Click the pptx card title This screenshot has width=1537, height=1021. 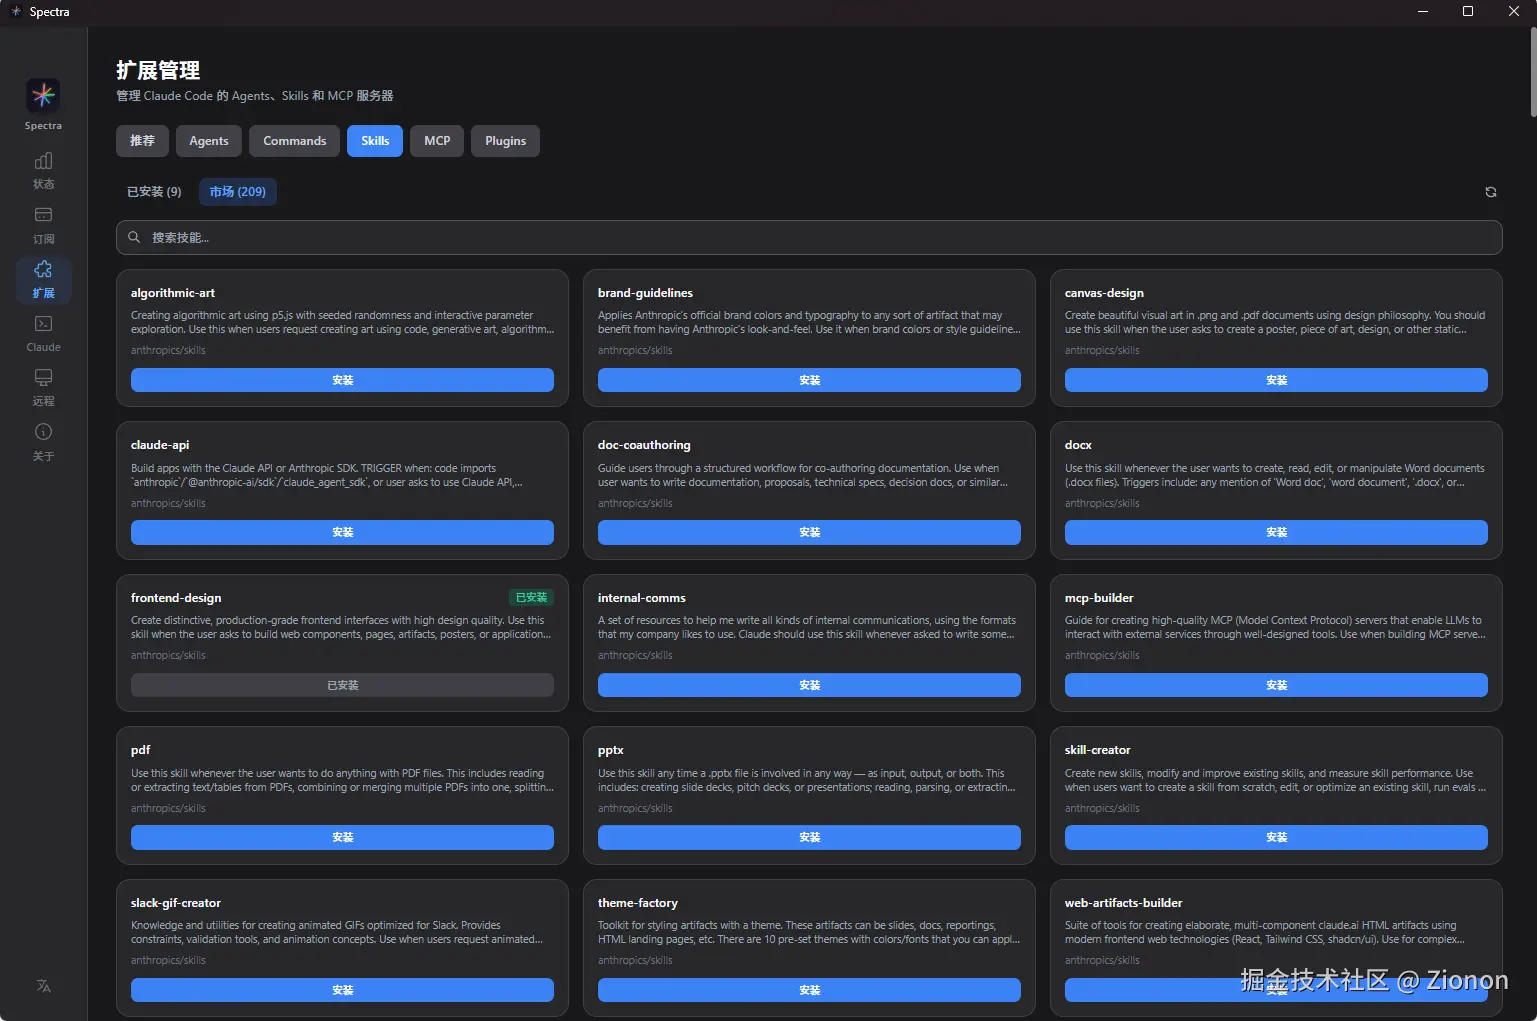click(611, 750)
